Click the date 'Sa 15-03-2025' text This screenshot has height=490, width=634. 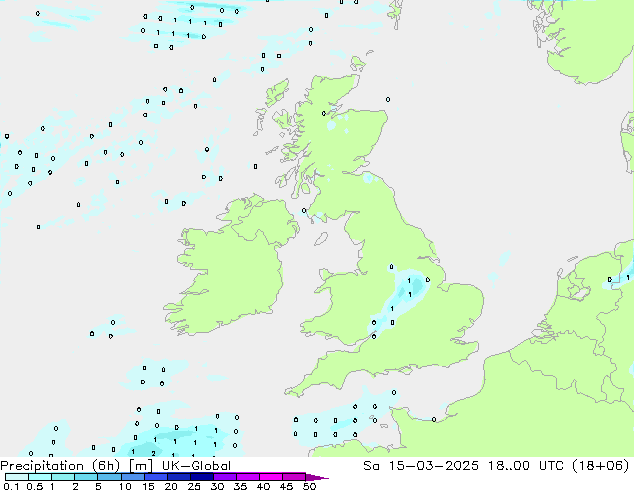point(421,466)
